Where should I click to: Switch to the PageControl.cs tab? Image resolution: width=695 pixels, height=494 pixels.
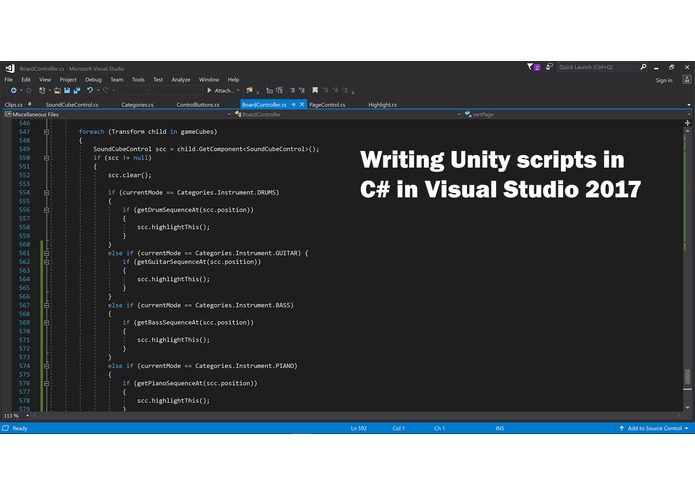click(327, 105)
